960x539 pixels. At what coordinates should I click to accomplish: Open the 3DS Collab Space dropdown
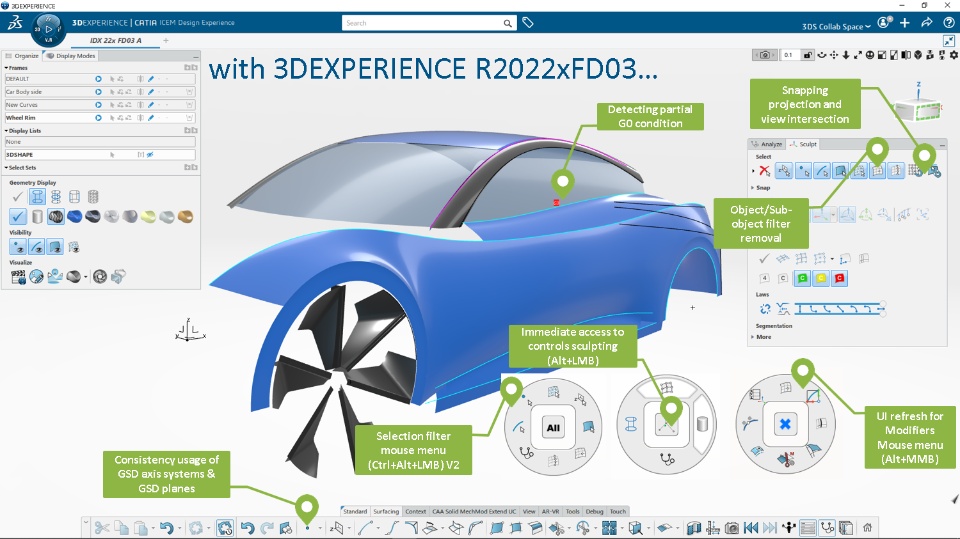pyautogui.click(x=836, y=26)
